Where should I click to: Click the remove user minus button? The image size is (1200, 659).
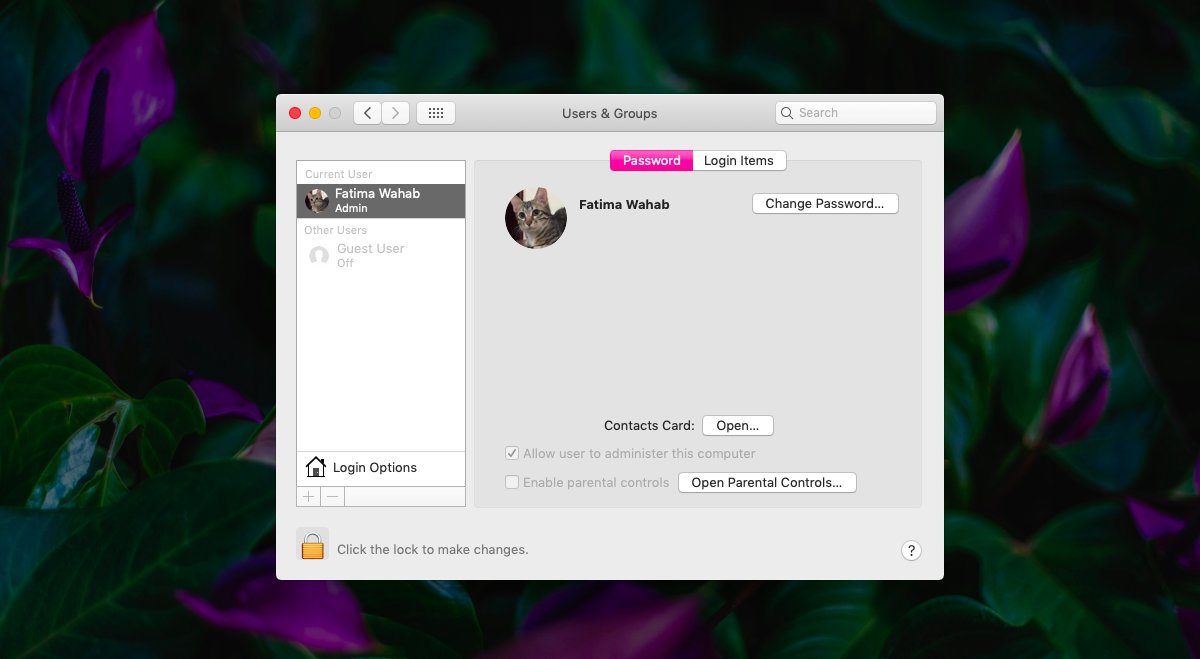[x=333, y=496]
